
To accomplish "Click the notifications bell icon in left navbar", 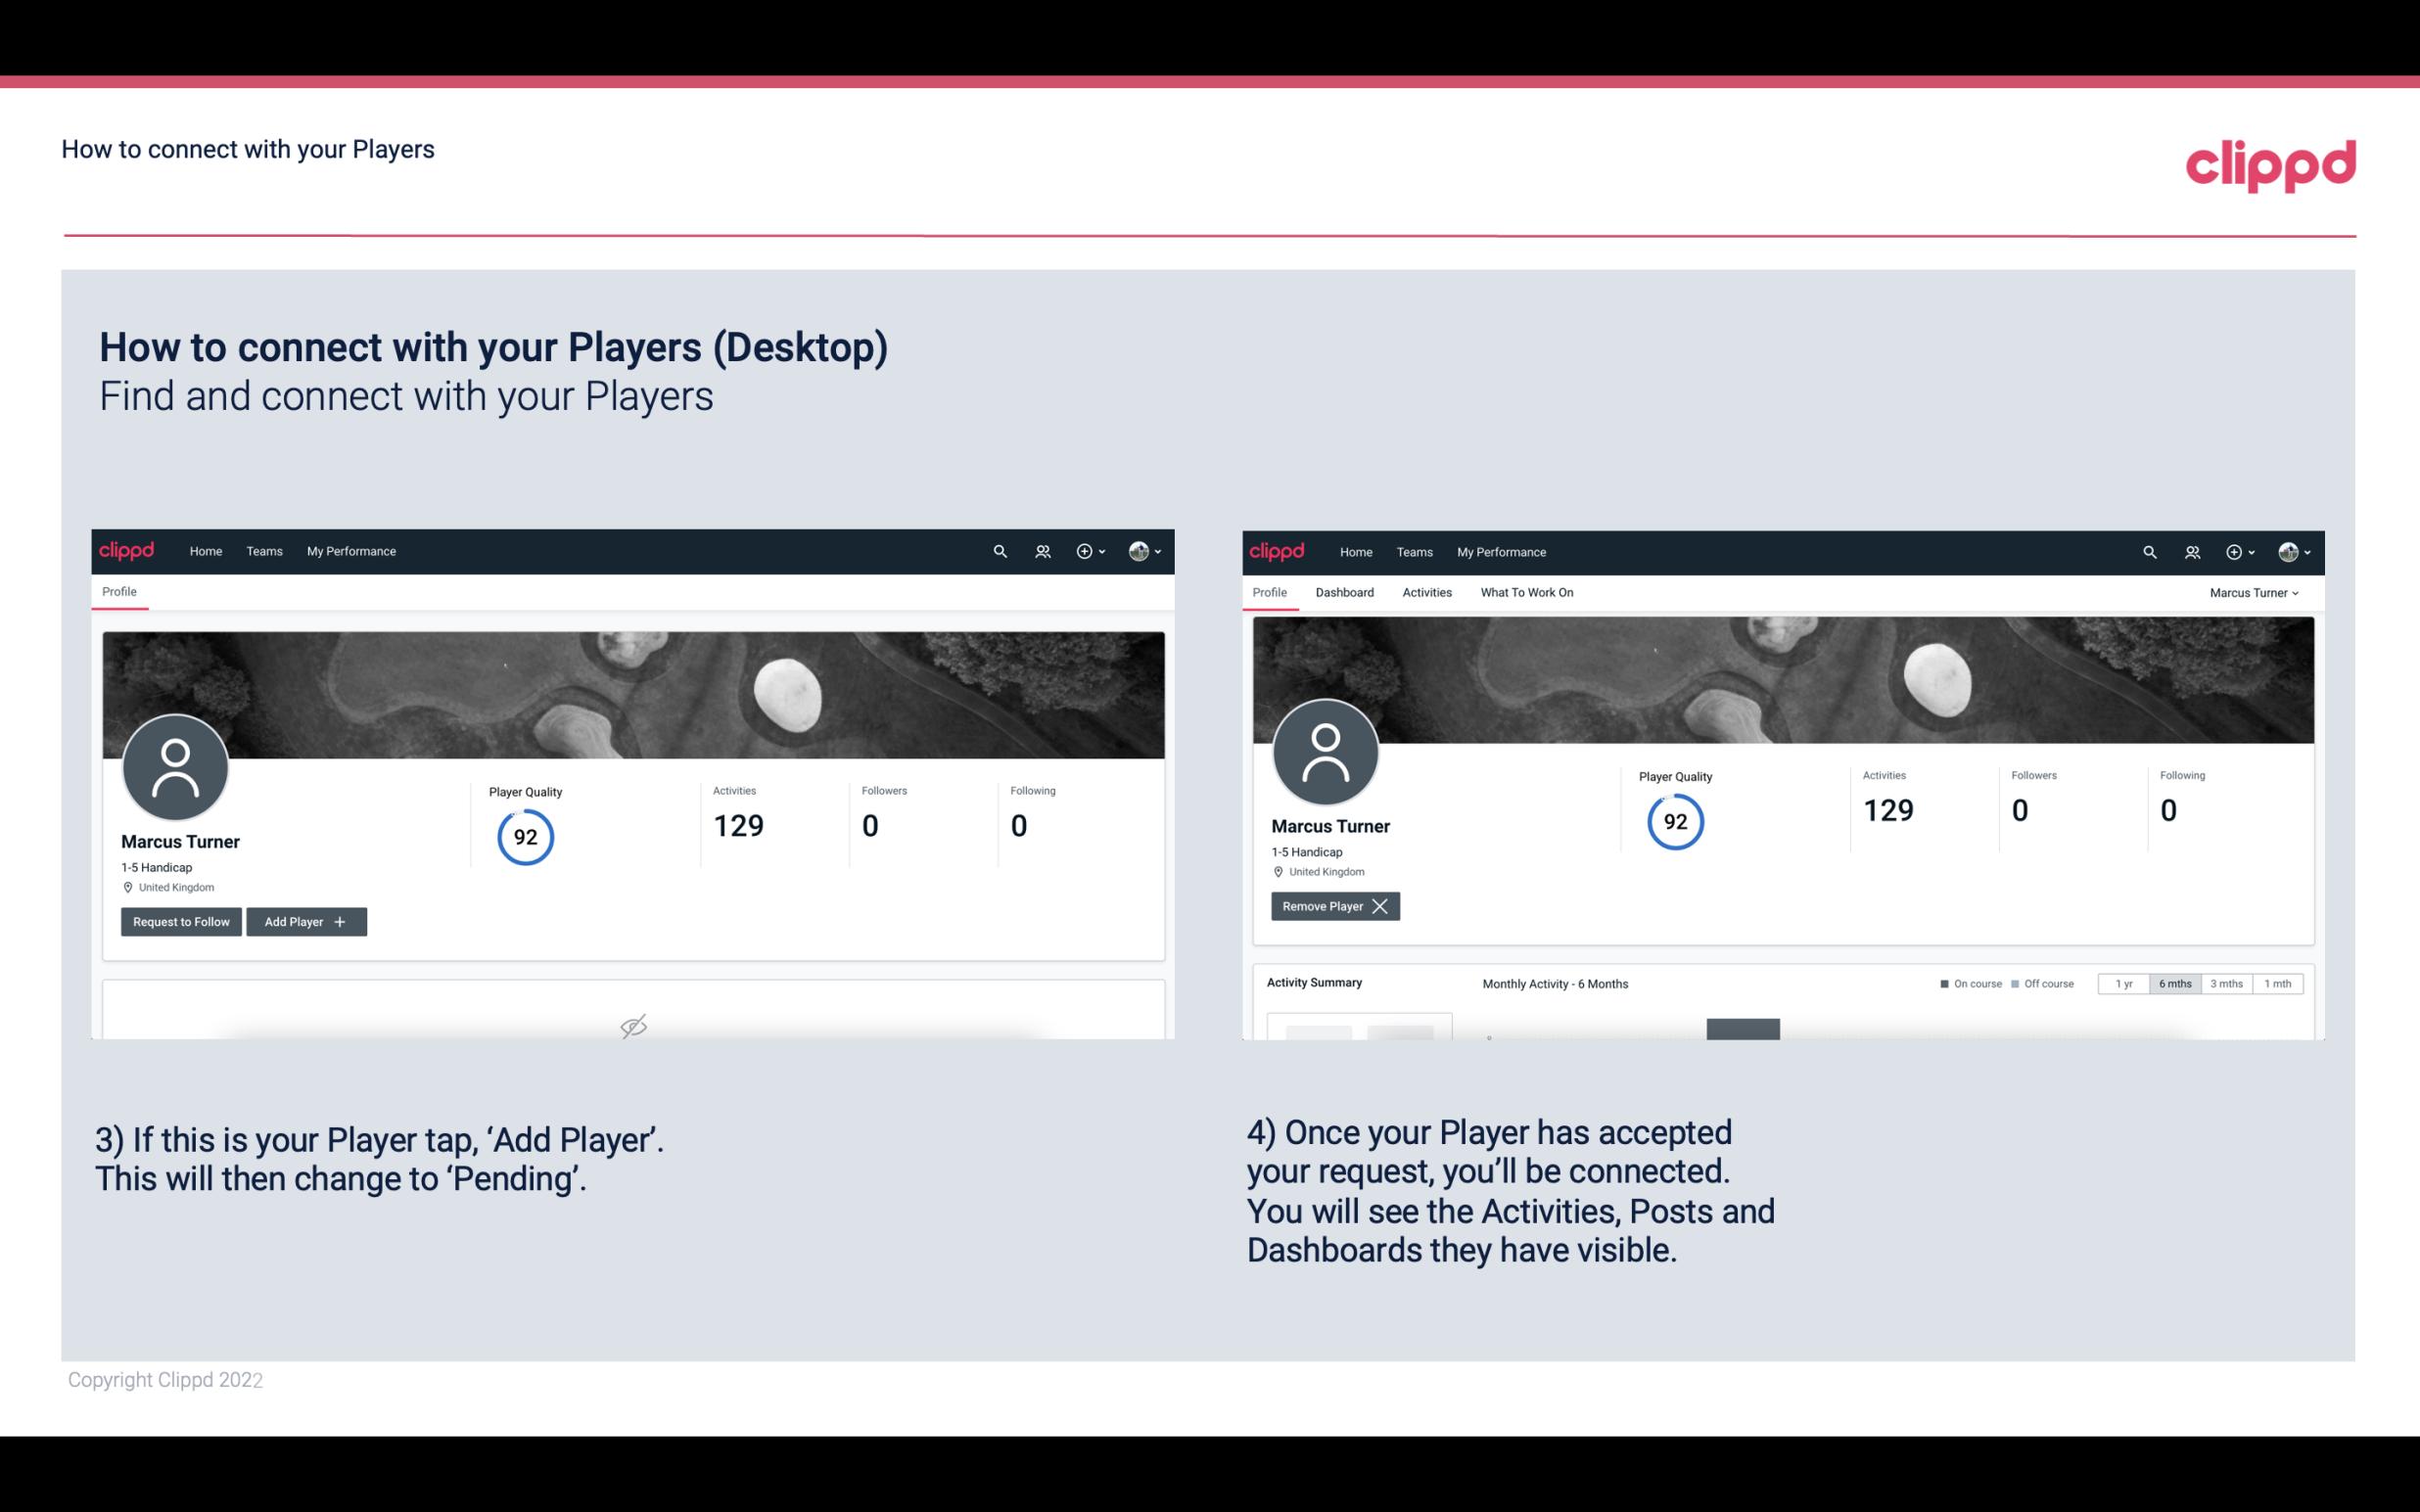I will [x=1040, y=550].
